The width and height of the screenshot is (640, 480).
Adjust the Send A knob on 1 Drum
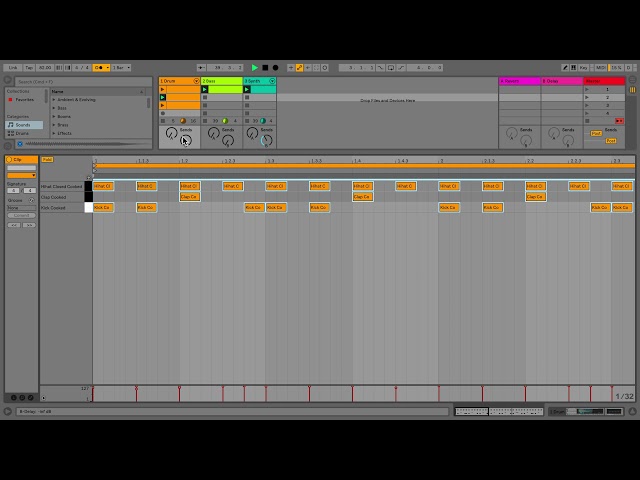(x=171, y=133)
